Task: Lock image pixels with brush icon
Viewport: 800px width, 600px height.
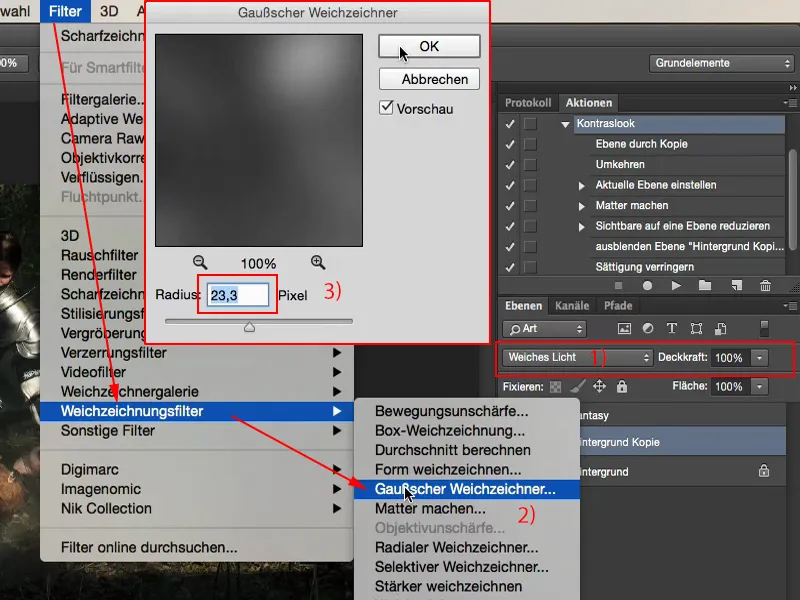Action: [578, 387]
